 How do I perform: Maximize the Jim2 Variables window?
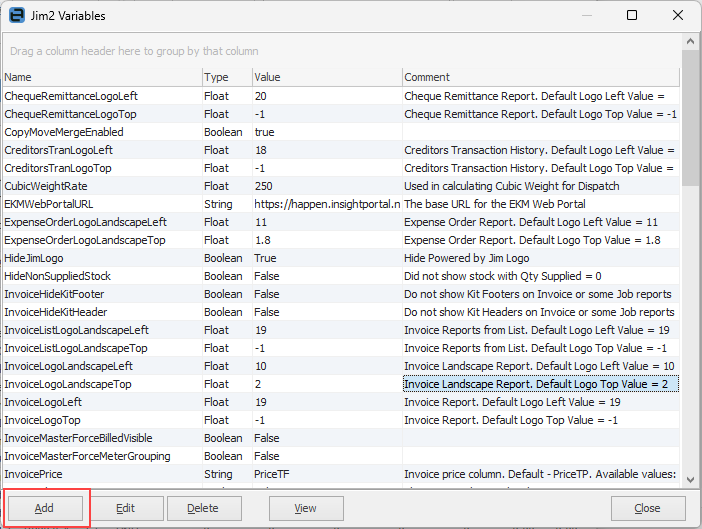click(x=632, y=16)
